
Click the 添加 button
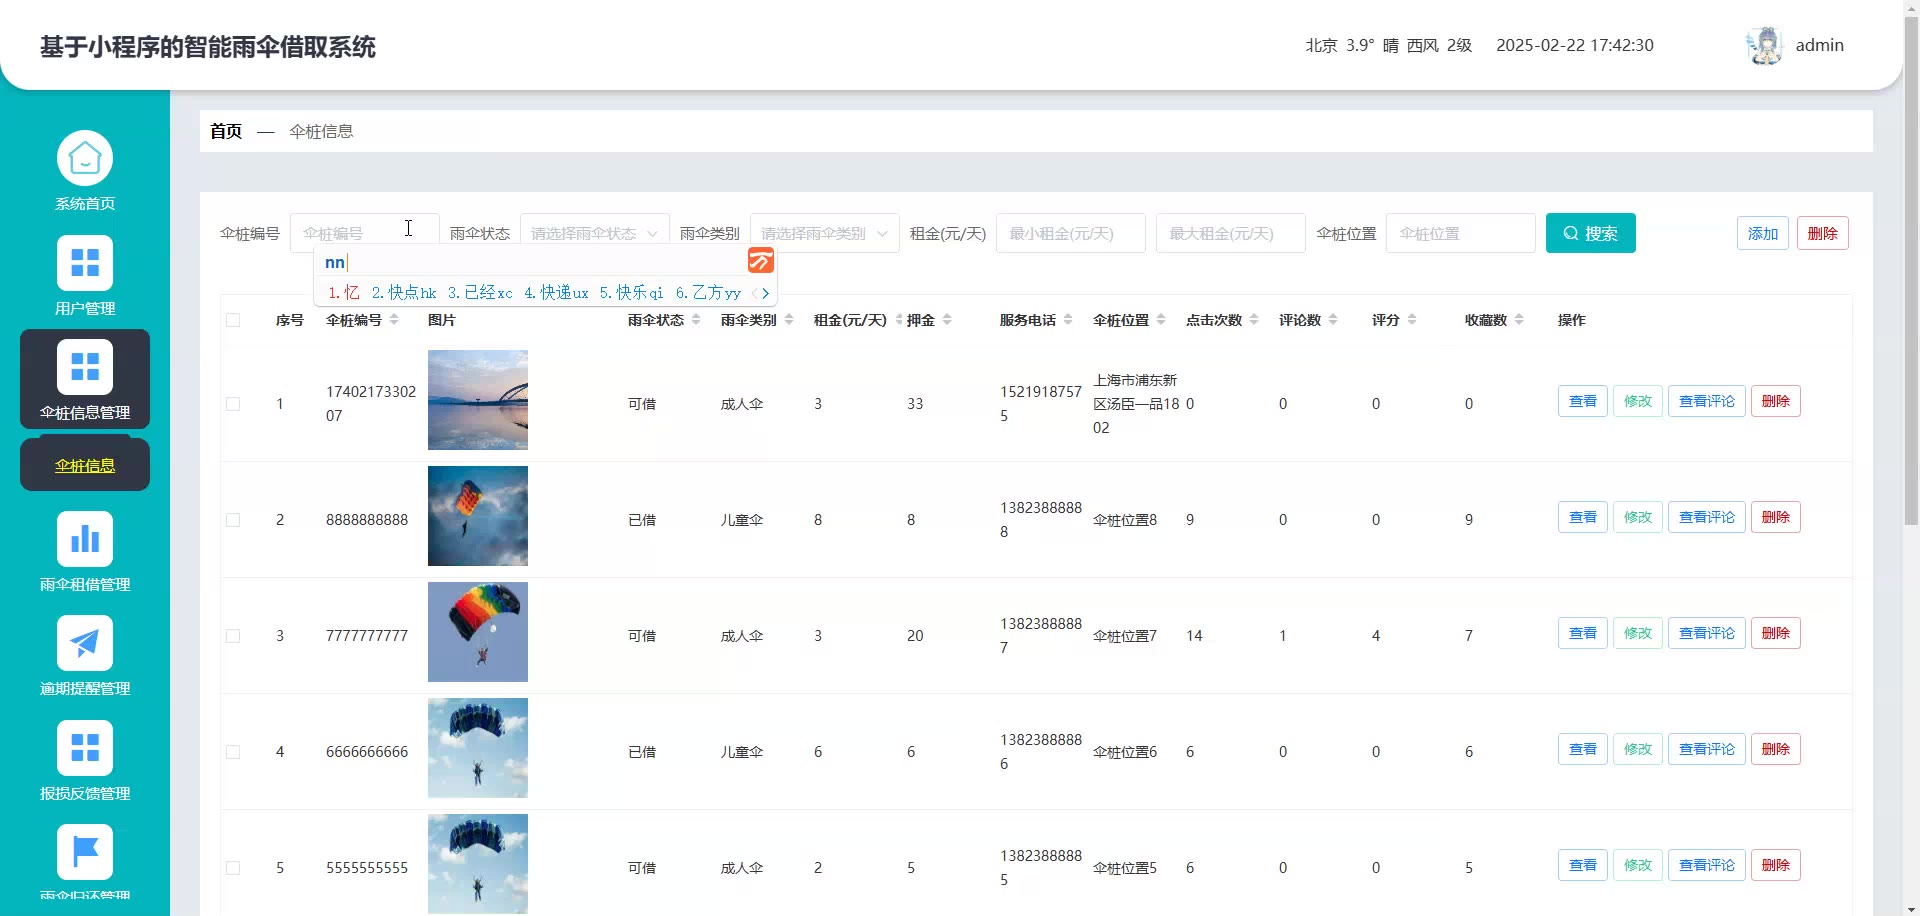[x=1762, y=233]
